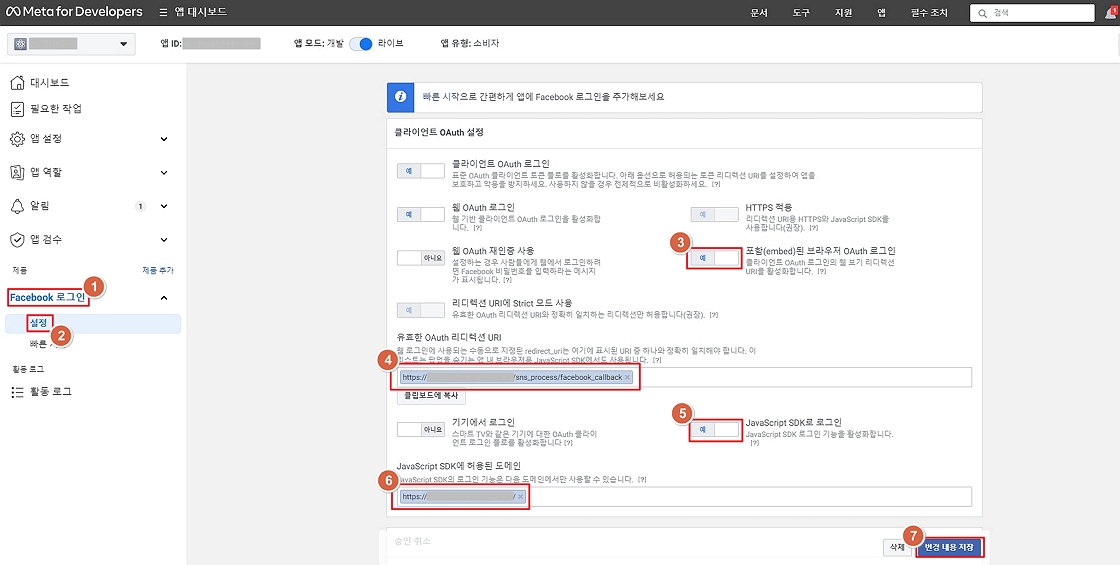Click the 대시보드 home icon
The image size is (1120, 565).
(x=17, y=83)
